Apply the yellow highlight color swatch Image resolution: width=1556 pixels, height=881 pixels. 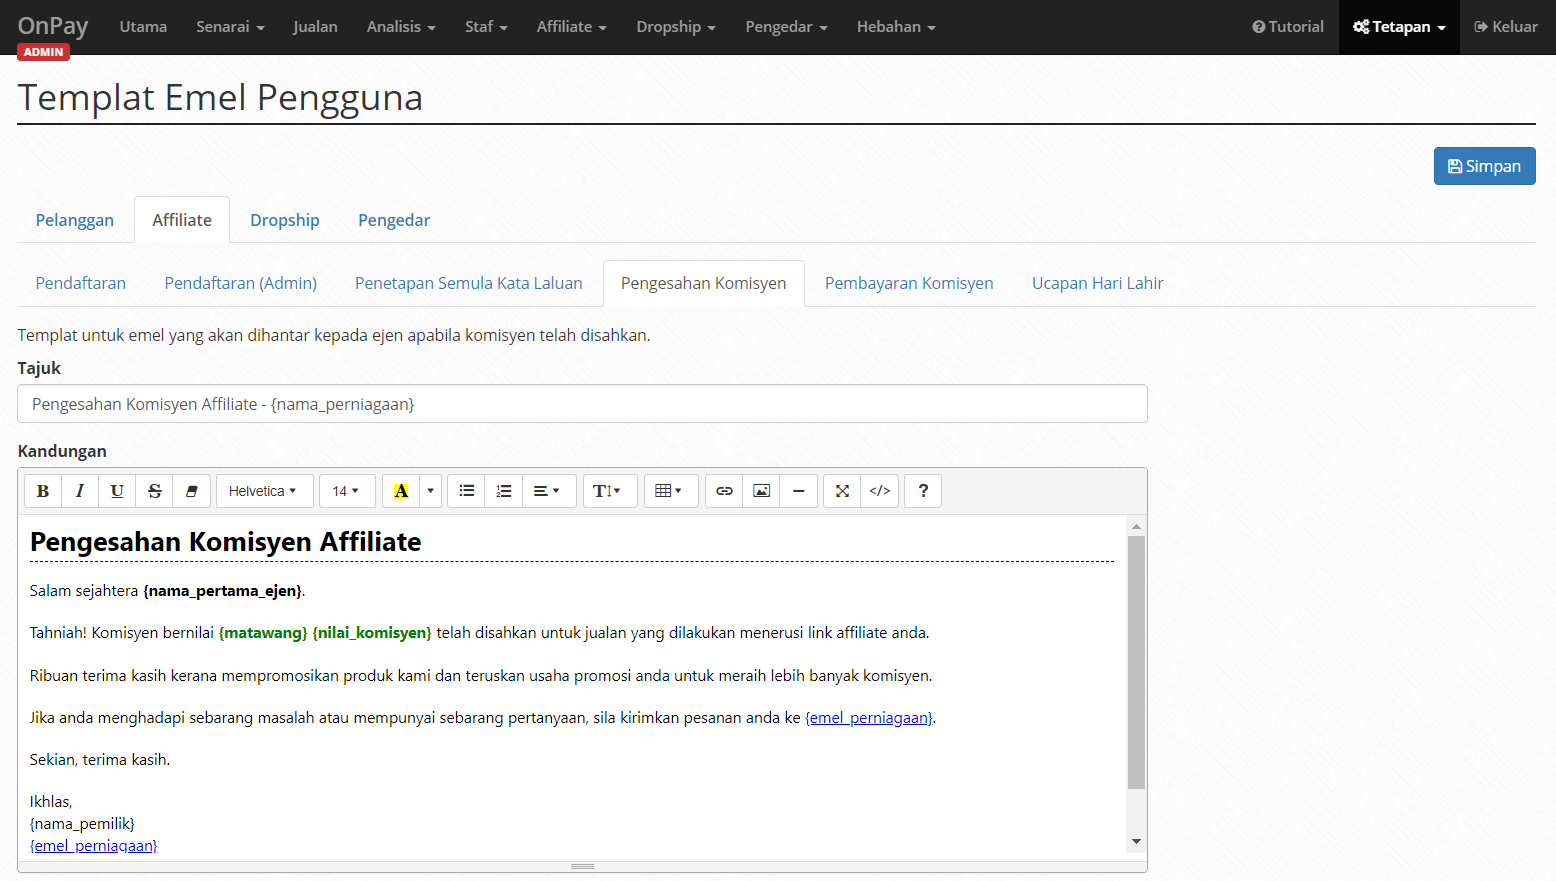(x=401, y=491)
